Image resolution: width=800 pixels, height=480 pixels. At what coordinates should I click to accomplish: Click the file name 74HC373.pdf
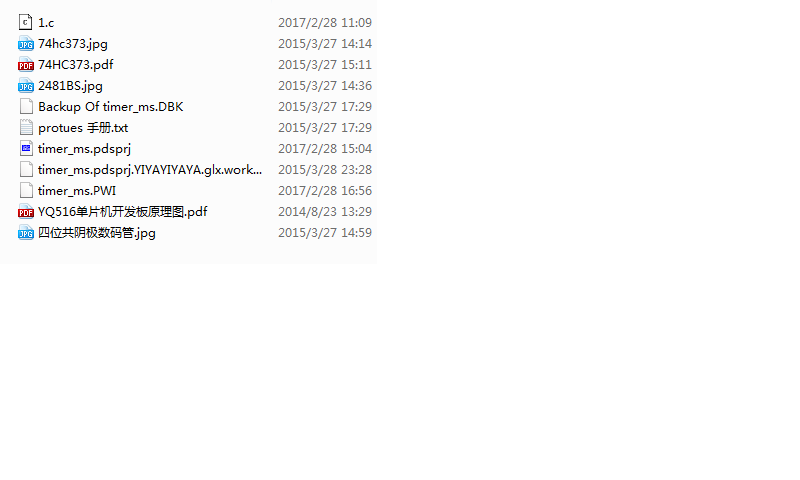[x=76, y=65]
